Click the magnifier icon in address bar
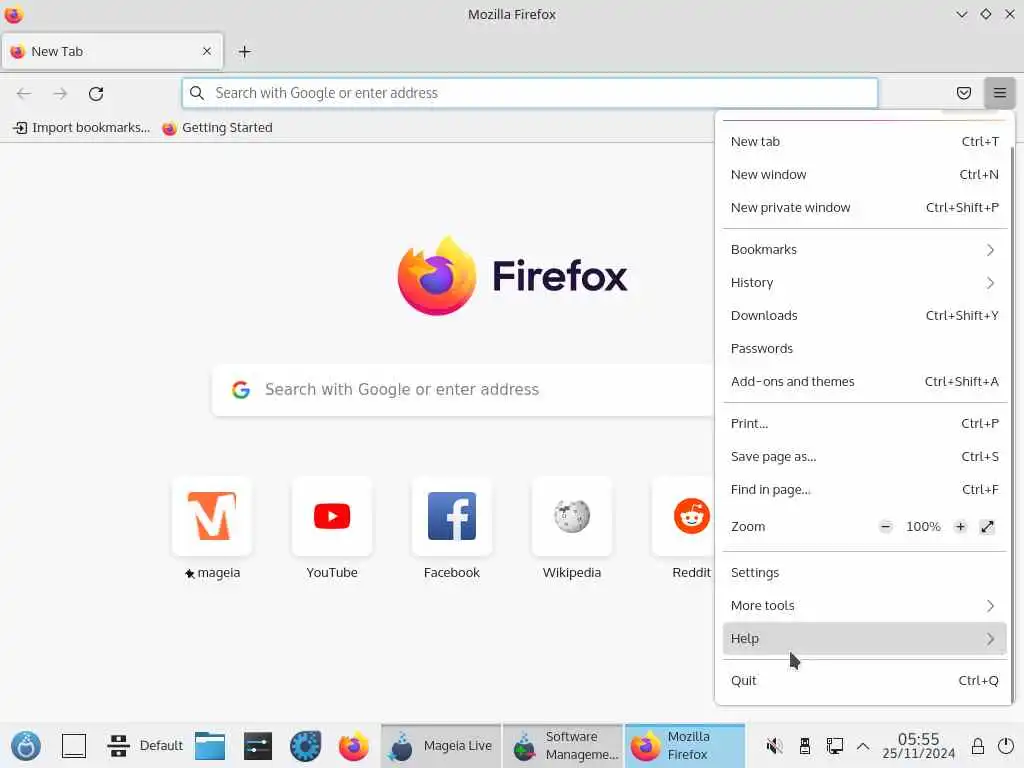 [197, 93]
